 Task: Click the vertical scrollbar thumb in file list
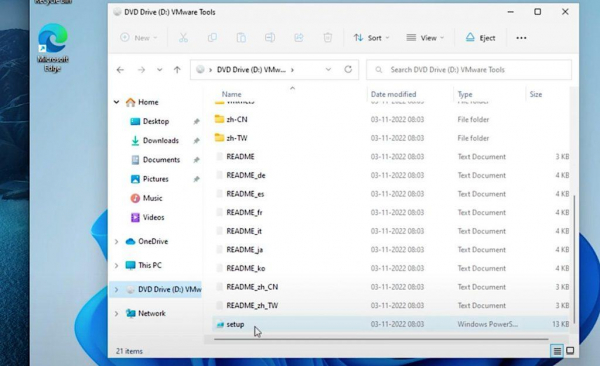pyautogui.click(x=574, y=260)
